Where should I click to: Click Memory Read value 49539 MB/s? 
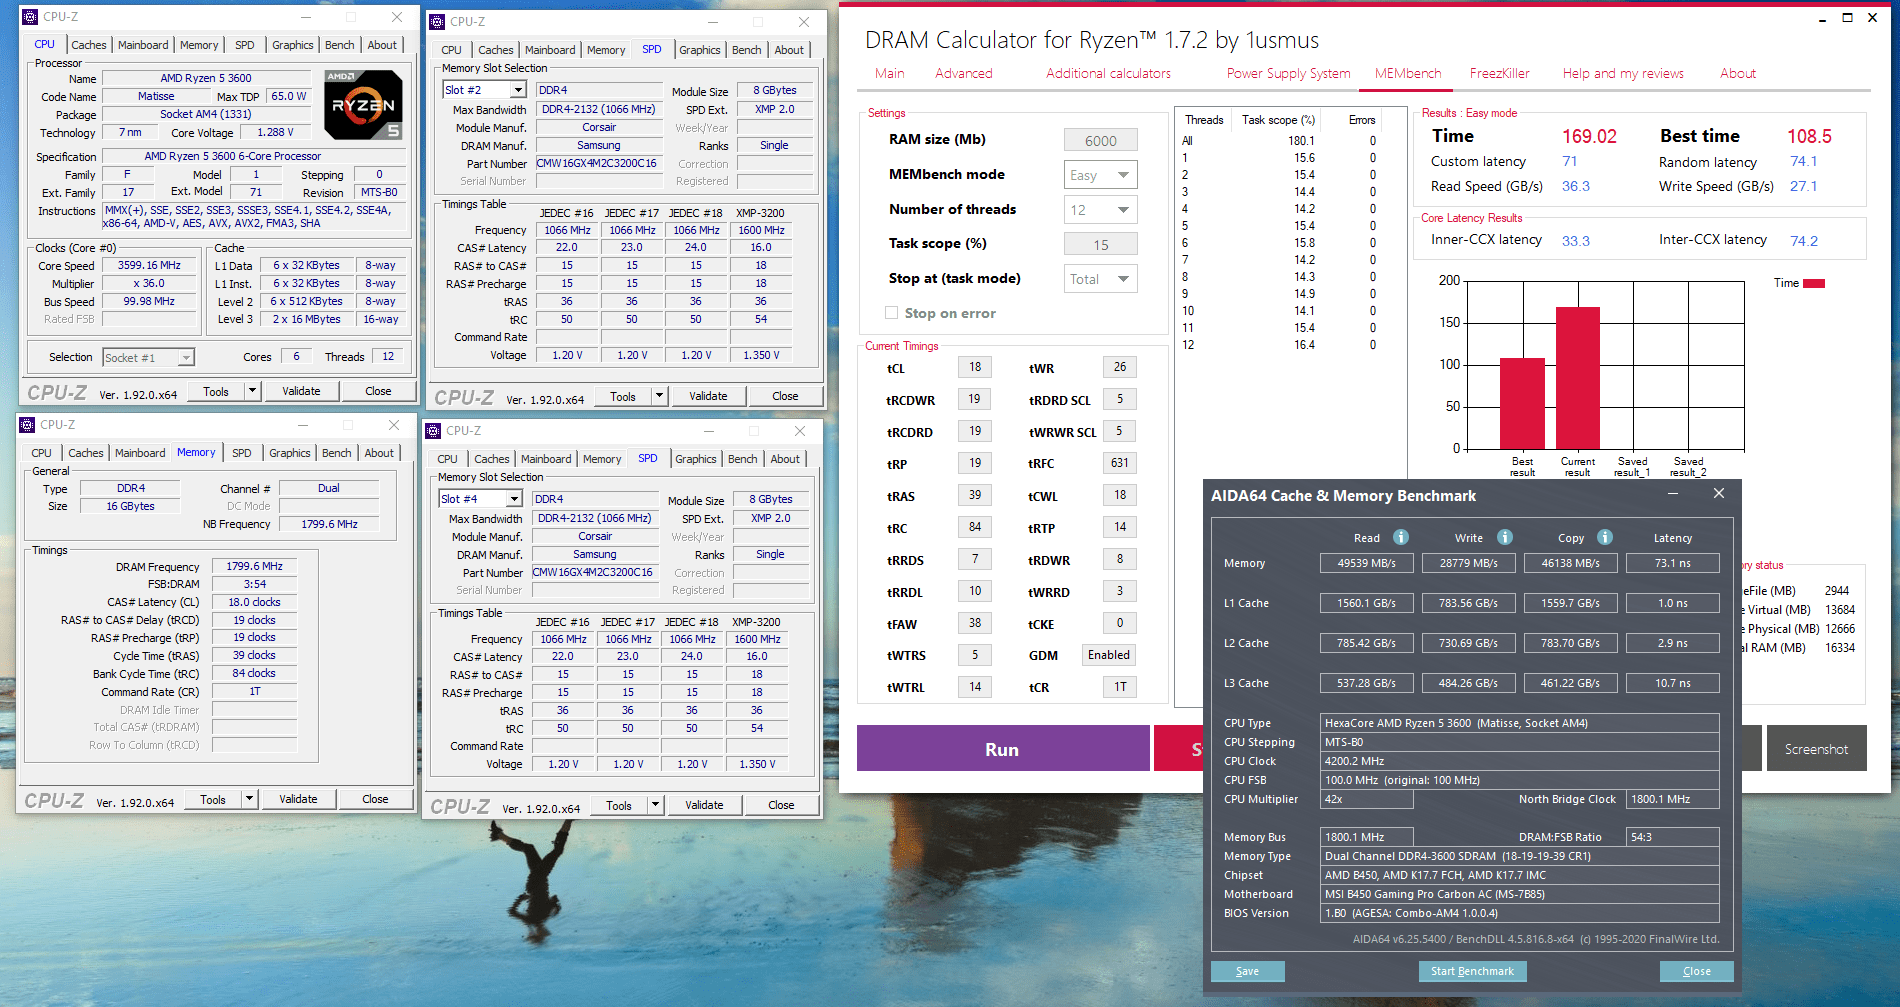pos(1367,563)
